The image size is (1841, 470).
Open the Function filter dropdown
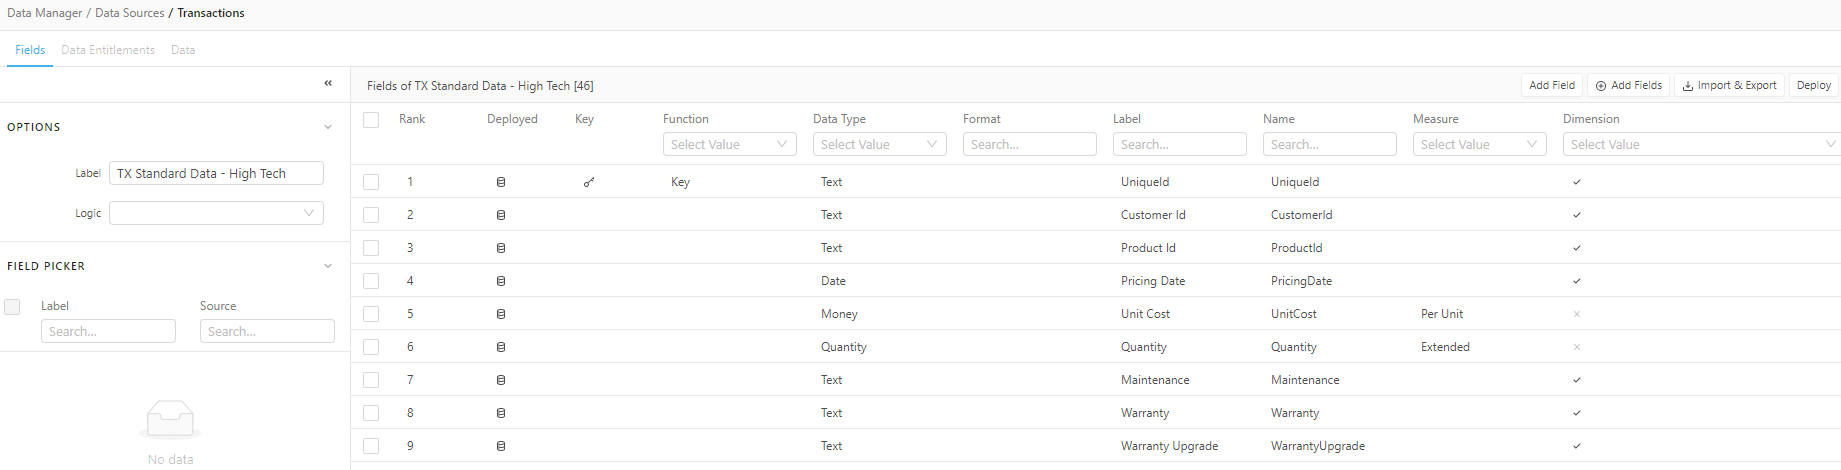point(729,145)
